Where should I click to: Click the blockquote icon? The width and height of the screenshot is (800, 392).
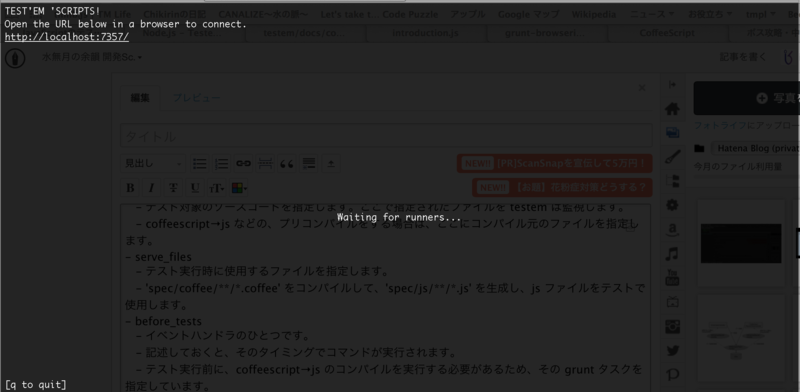[x=287, y=163]
